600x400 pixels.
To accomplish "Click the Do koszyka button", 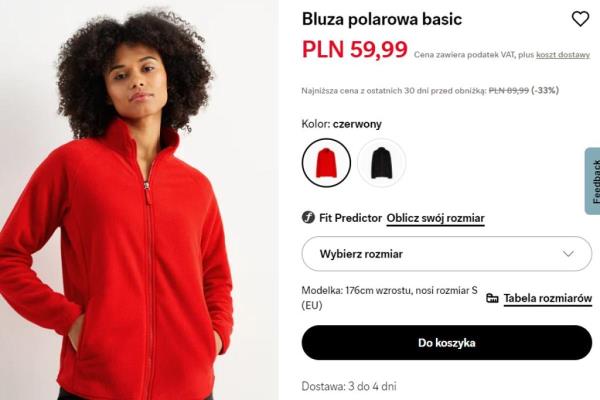I will [447, 343].
